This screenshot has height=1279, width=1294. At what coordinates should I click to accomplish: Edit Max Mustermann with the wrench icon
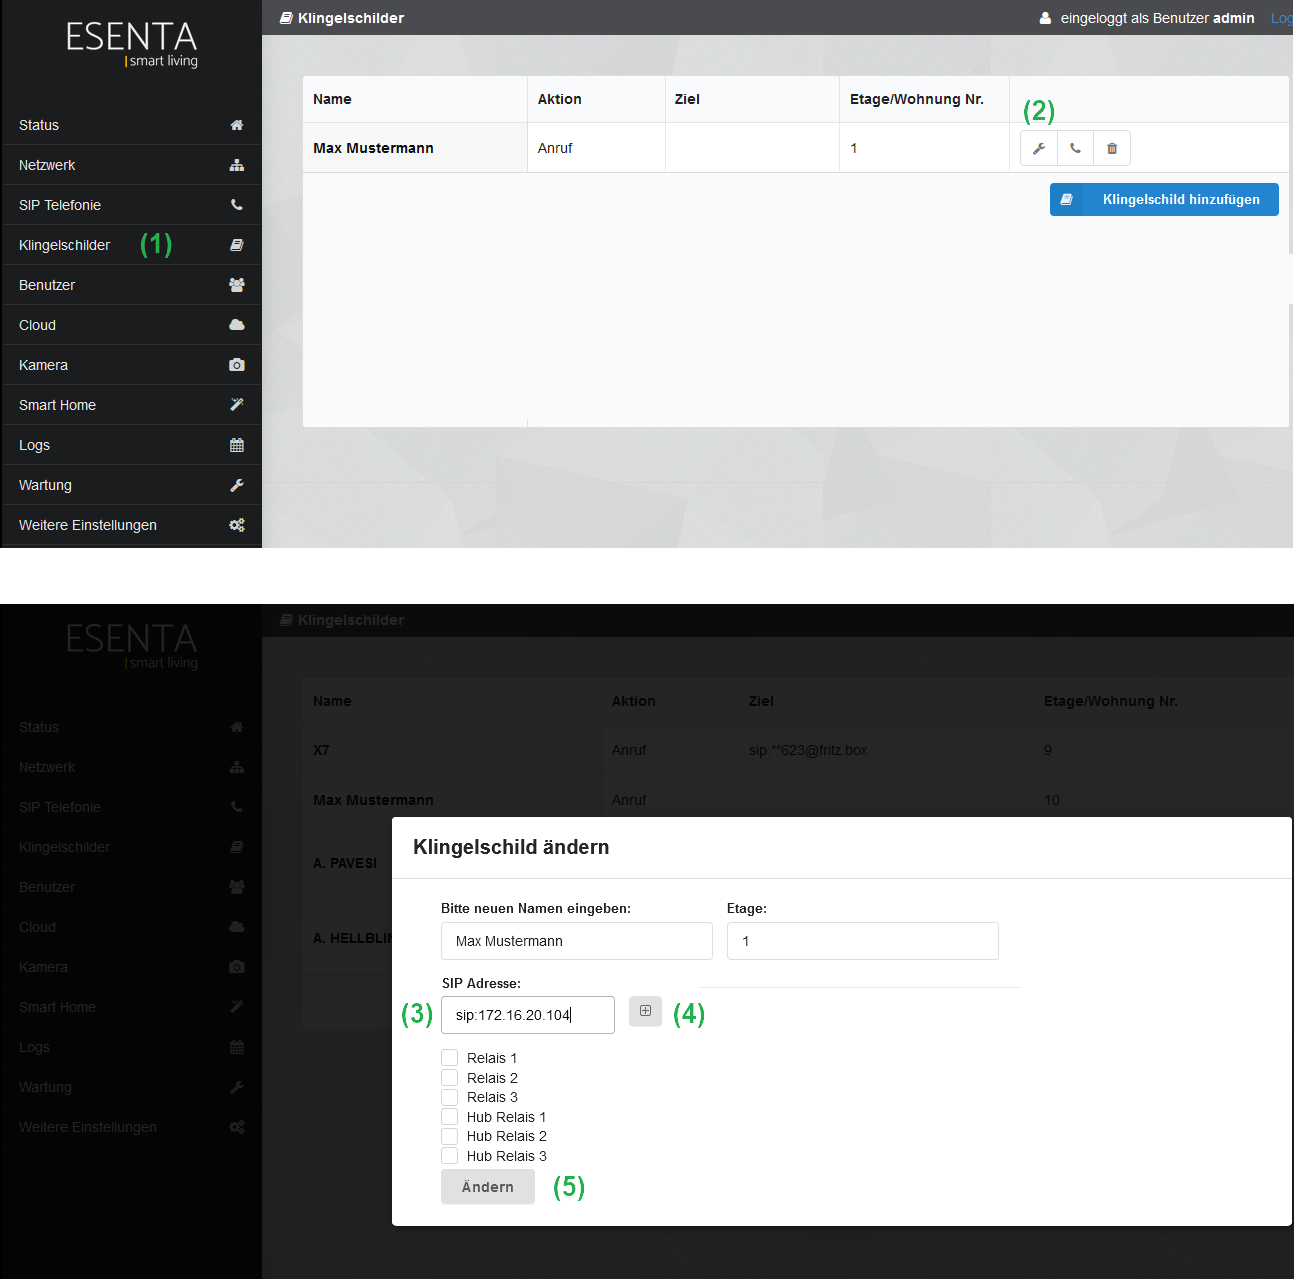[x=1039, y=148]
